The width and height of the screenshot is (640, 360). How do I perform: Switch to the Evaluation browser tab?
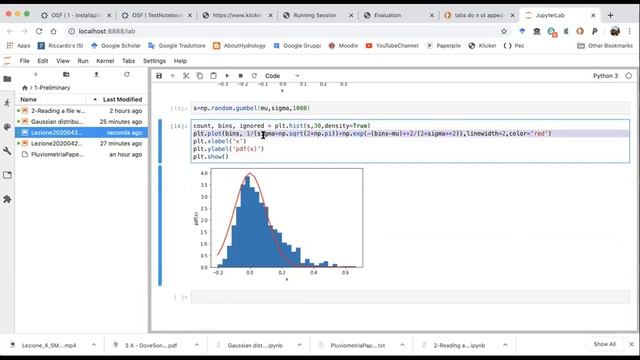[x=399, y=15]
